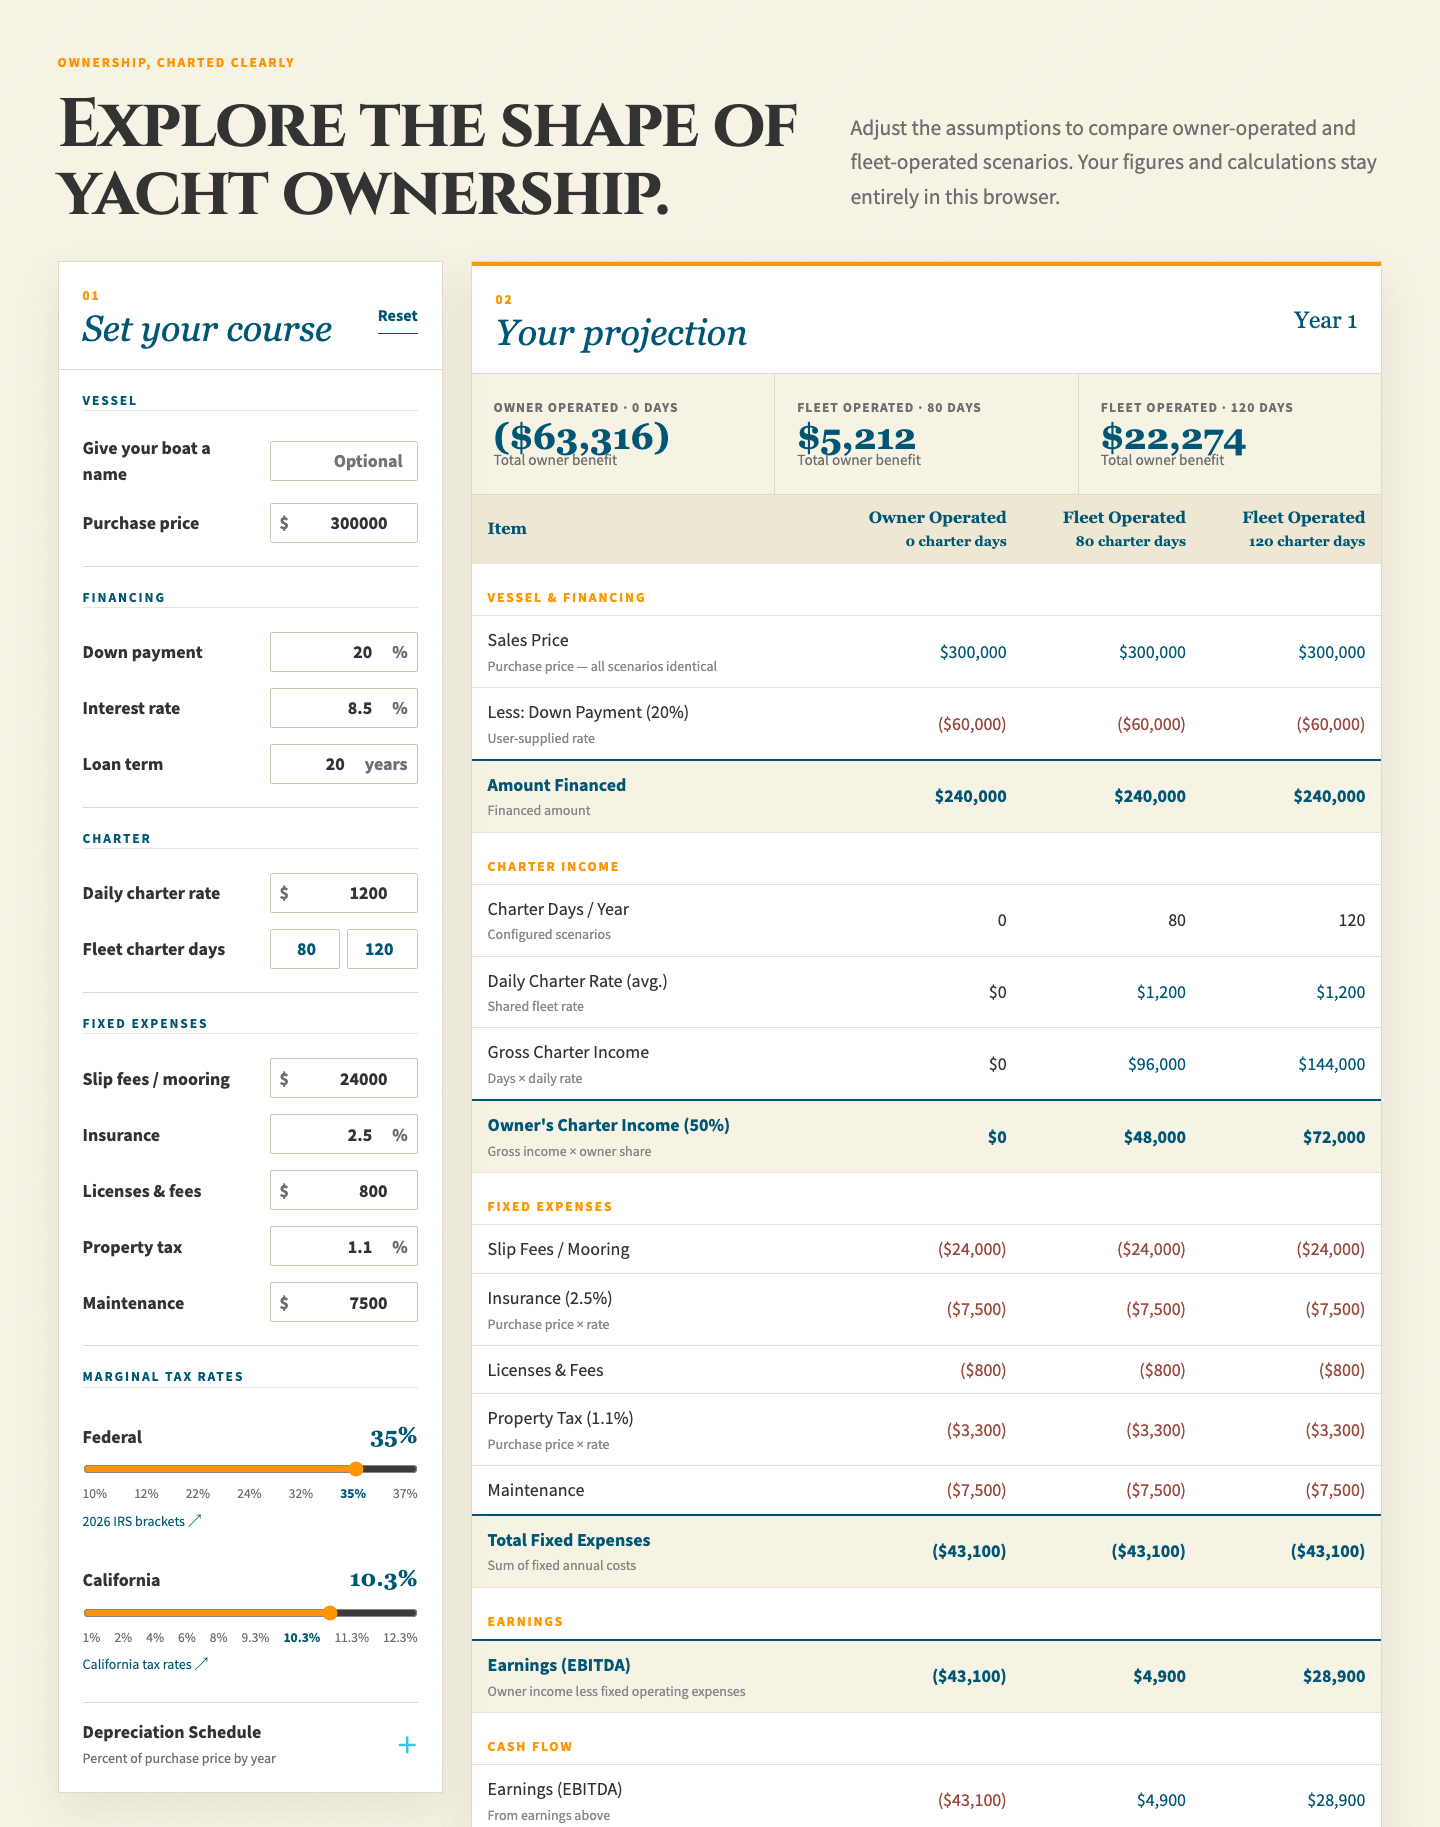Click the Federal tax rate slider handle

click(x=356, y=1469)
